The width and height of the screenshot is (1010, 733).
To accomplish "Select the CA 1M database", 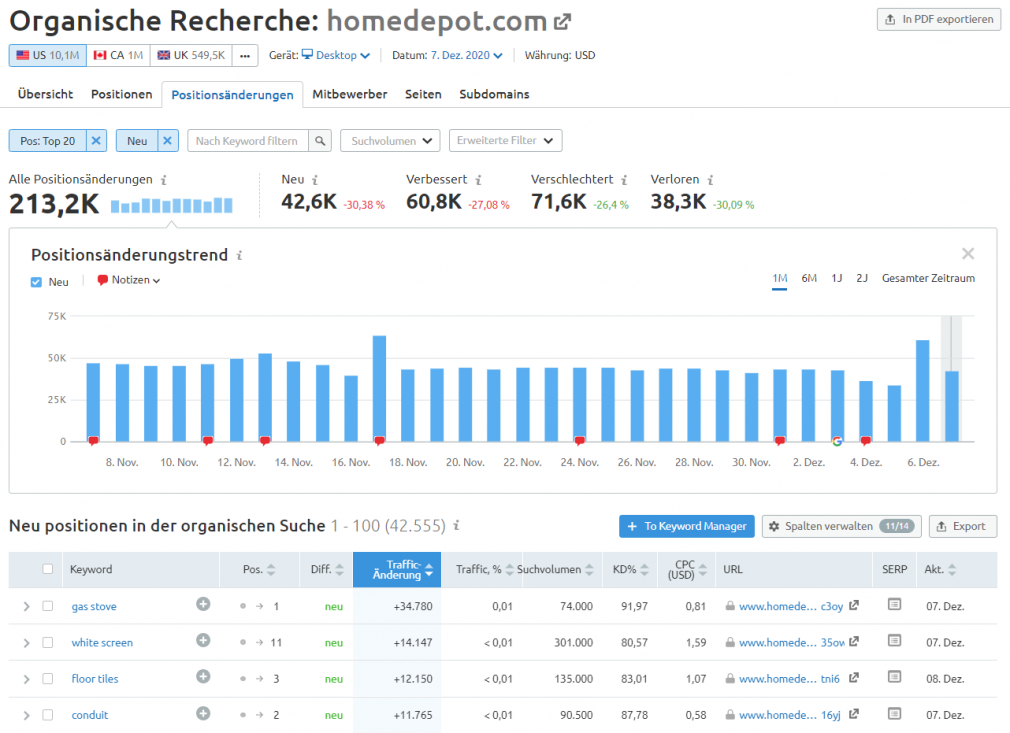I will pyautogui.click(x=118, y=55).
